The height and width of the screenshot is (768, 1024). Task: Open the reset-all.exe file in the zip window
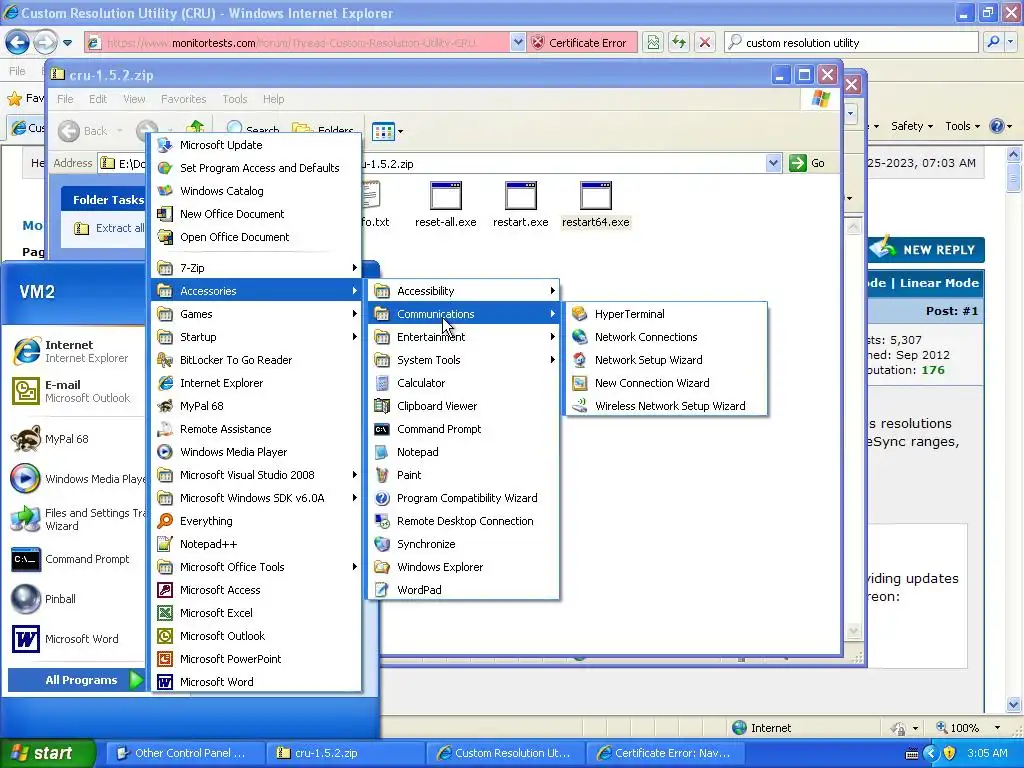(x=445, y=205)
